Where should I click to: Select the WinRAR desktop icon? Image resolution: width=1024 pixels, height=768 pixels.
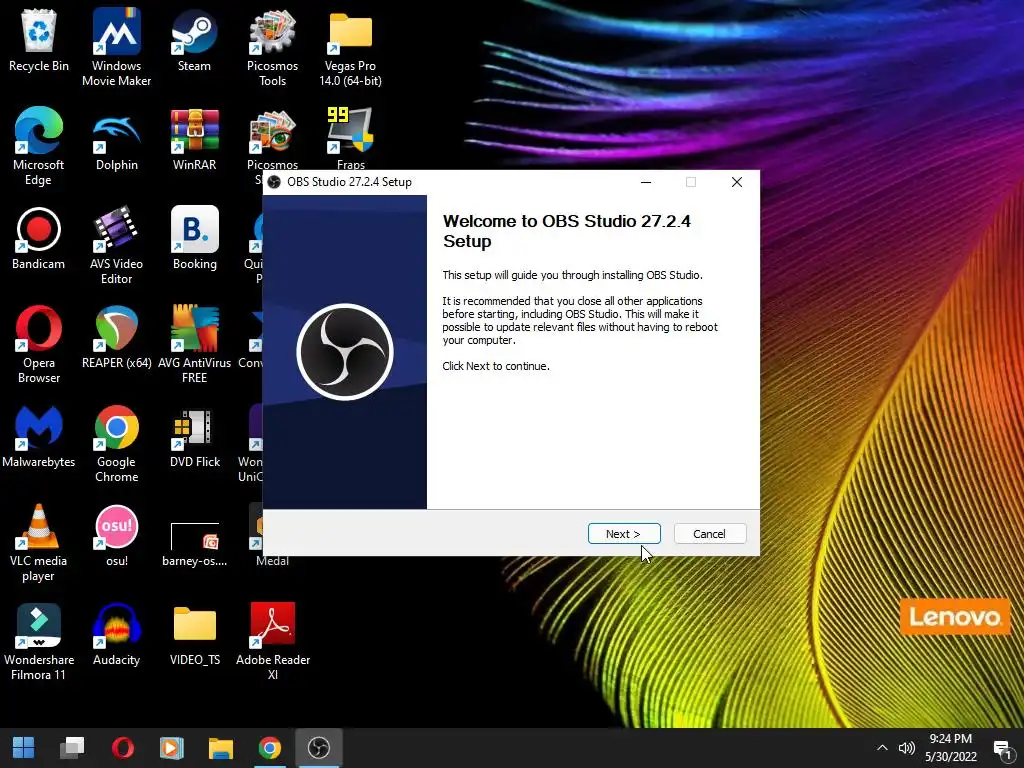pos(194,140)
